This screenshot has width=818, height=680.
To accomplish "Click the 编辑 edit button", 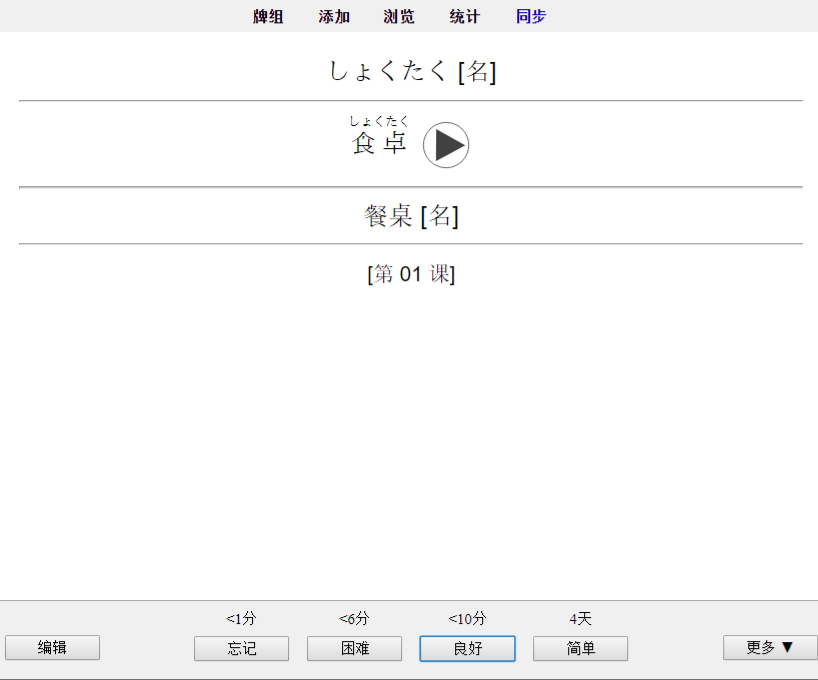I will pyautogui.click(x=53, y=648).
